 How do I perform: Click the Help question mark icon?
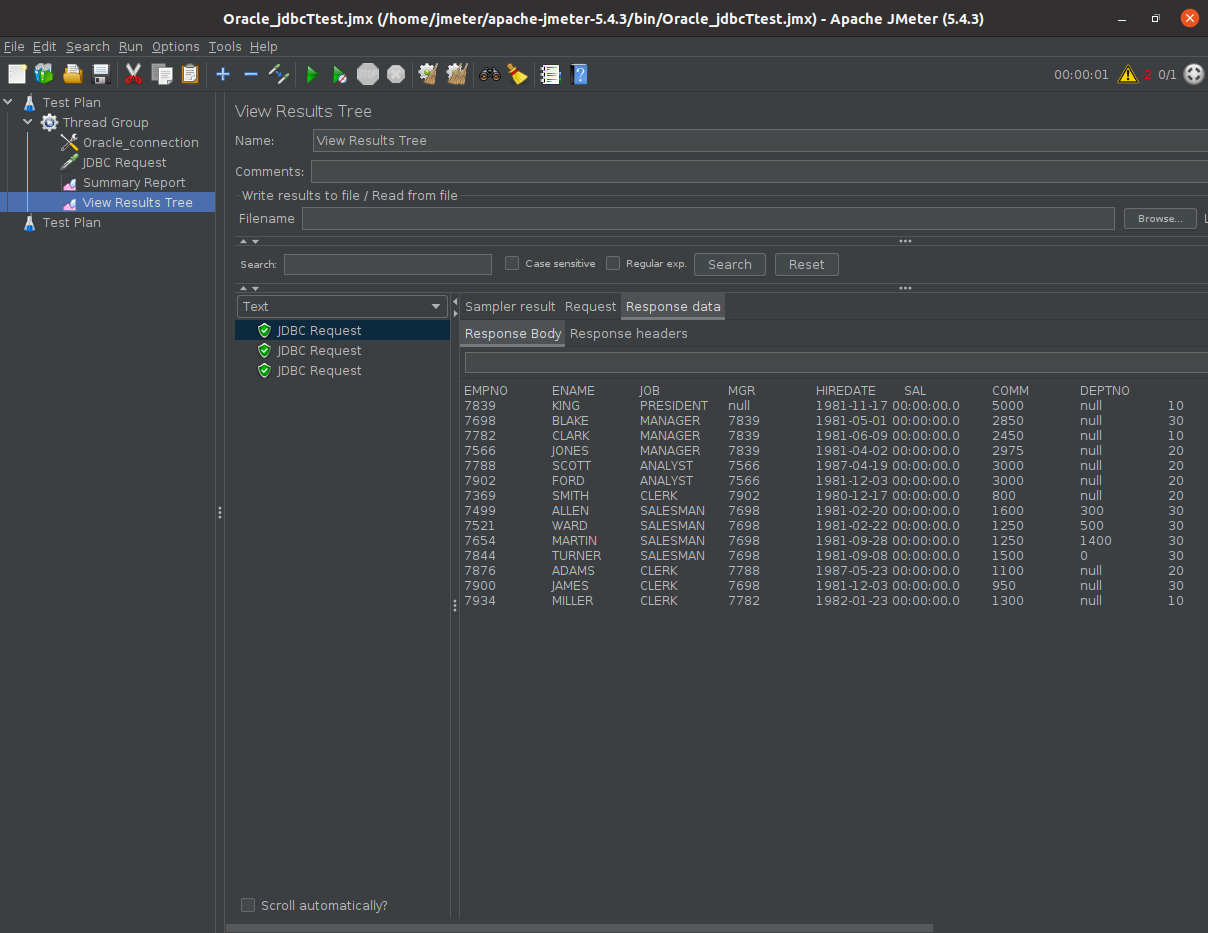tap(578, 74)
